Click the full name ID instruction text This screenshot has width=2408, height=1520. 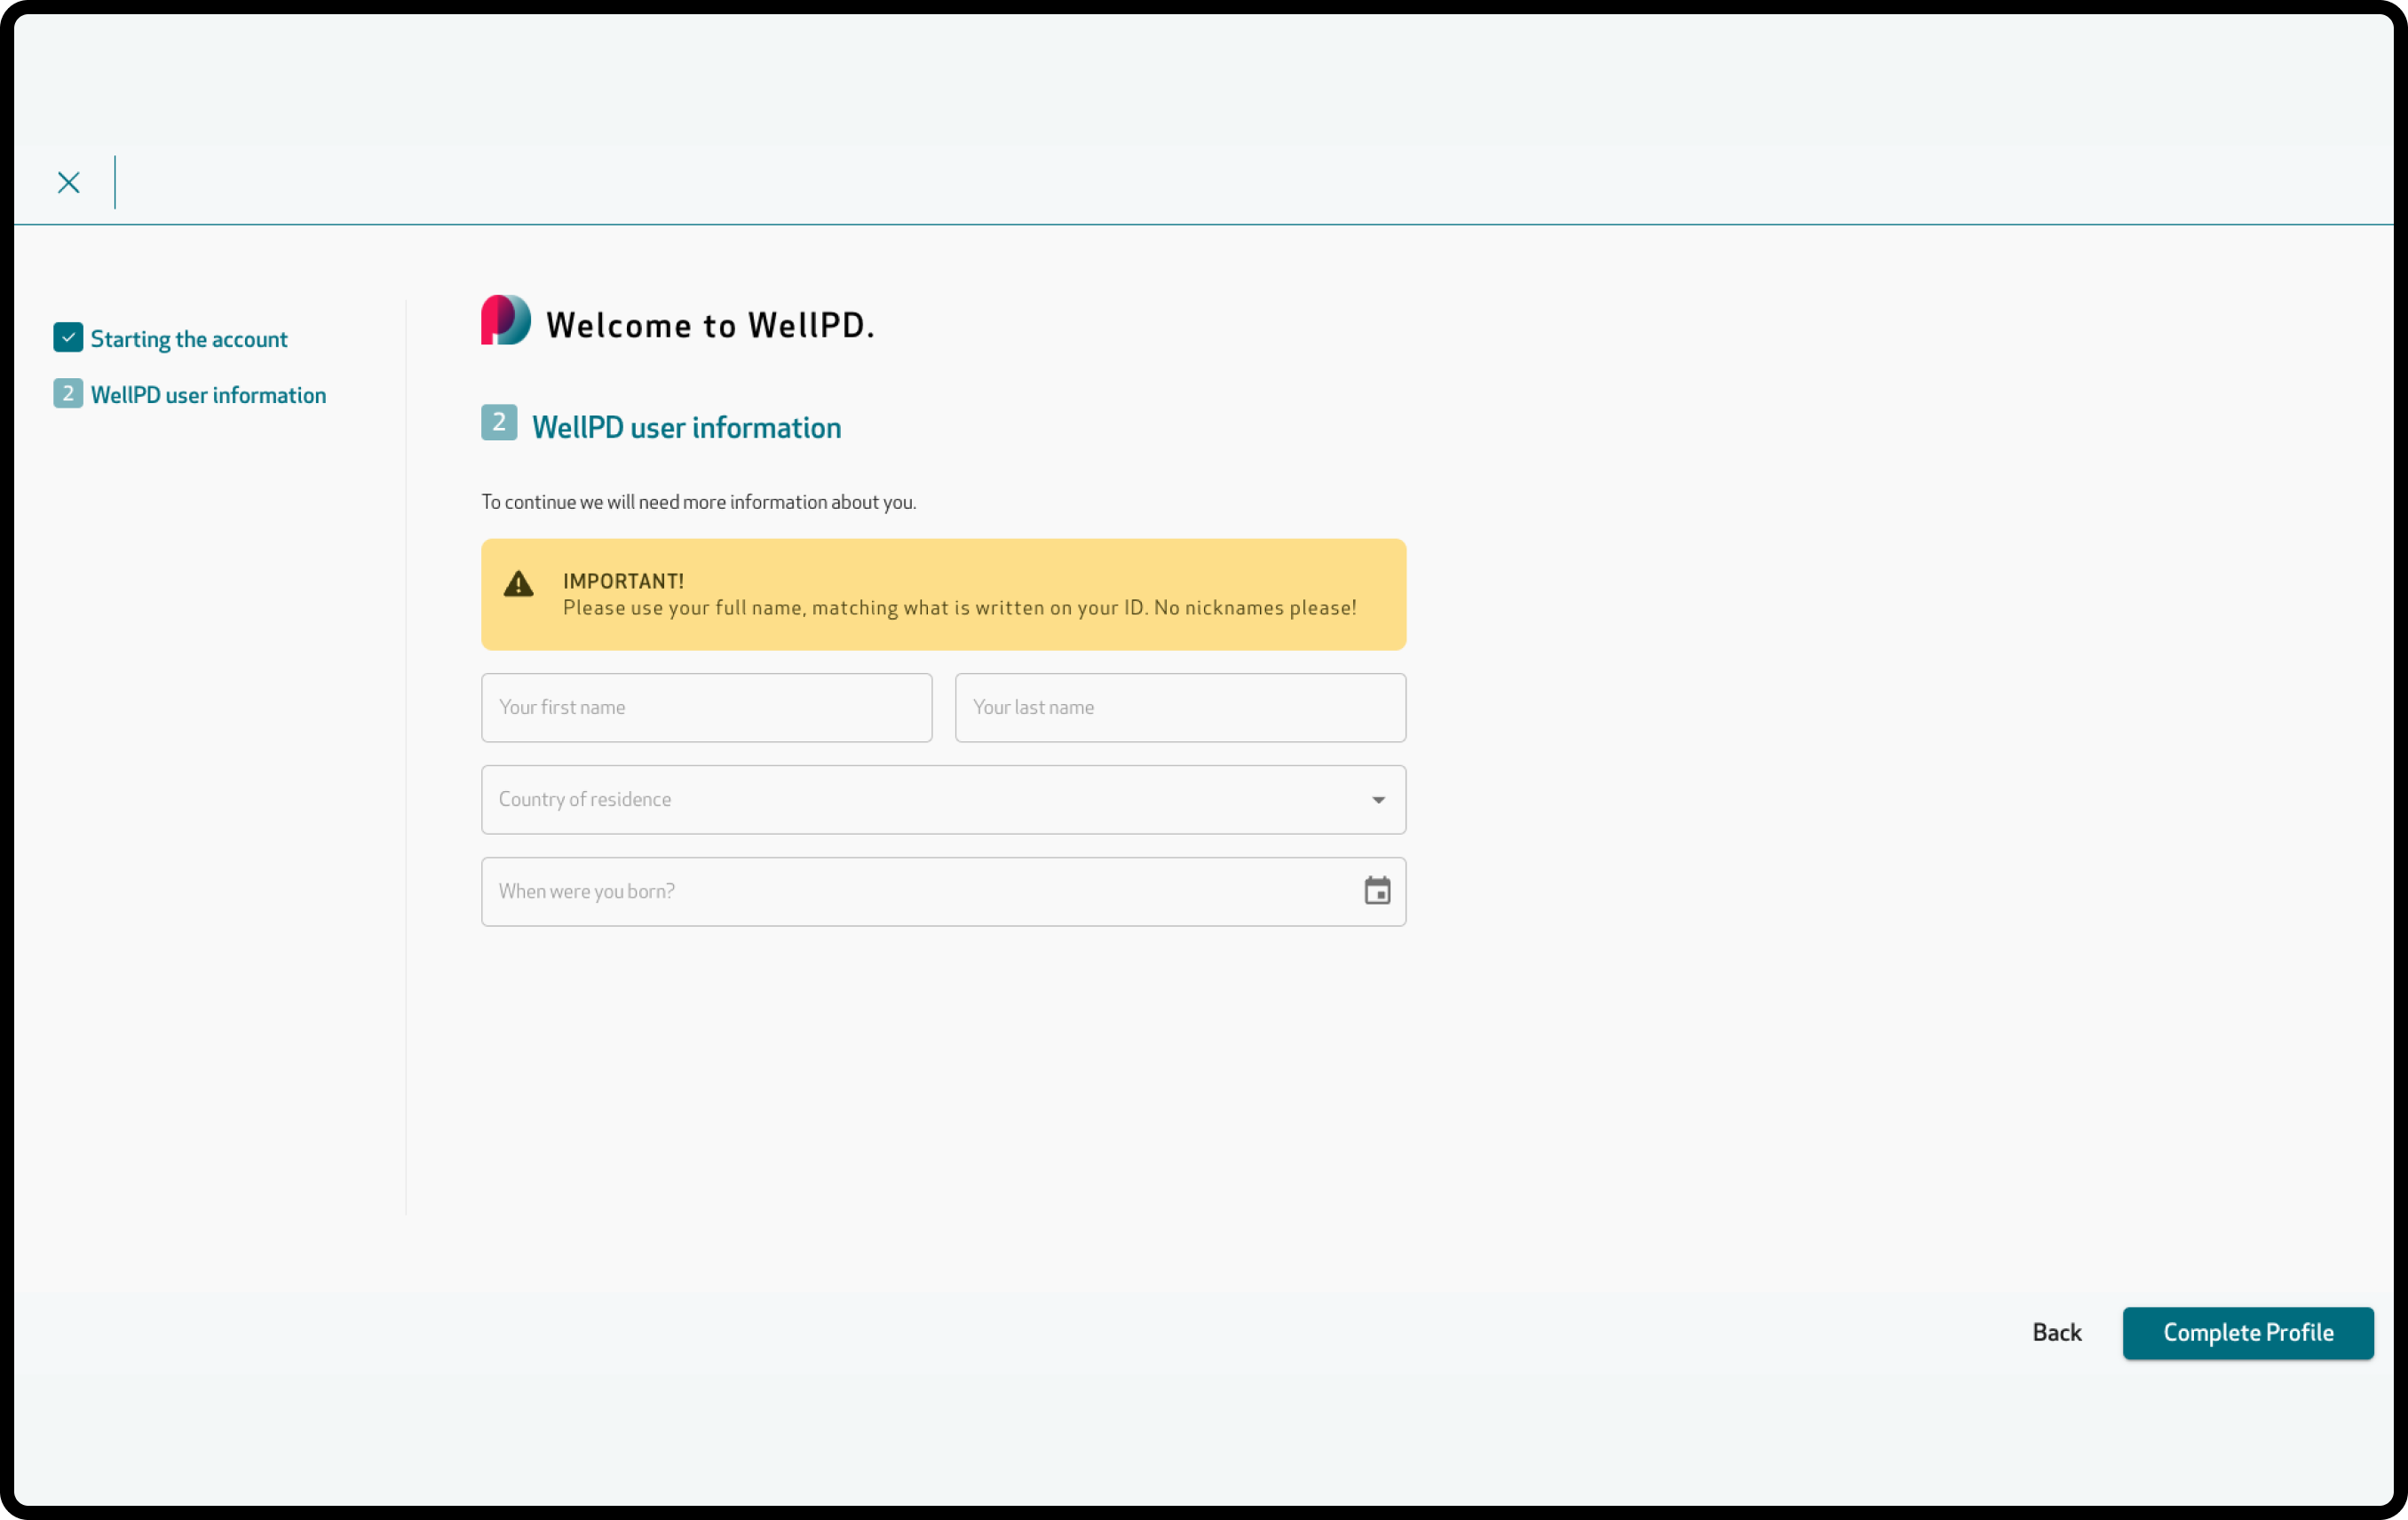[x=959, y=608]
